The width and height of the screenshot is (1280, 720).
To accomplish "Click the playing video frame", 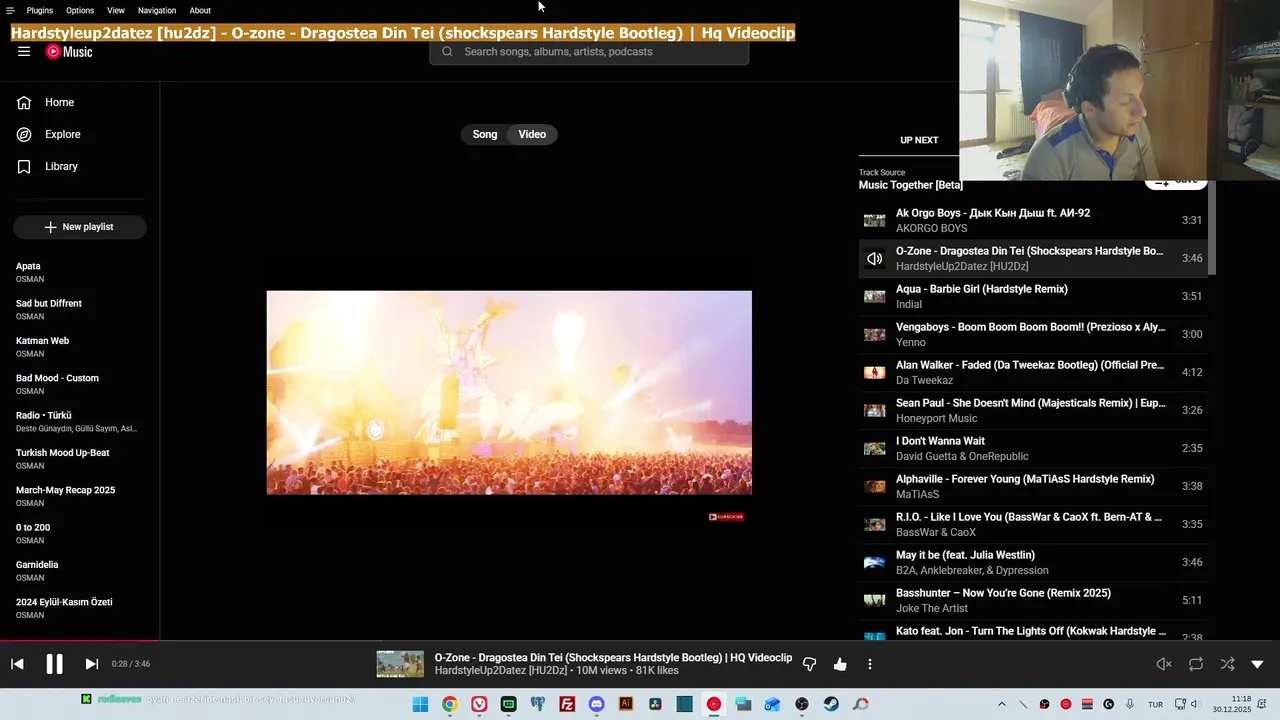I will pos(509,393).
